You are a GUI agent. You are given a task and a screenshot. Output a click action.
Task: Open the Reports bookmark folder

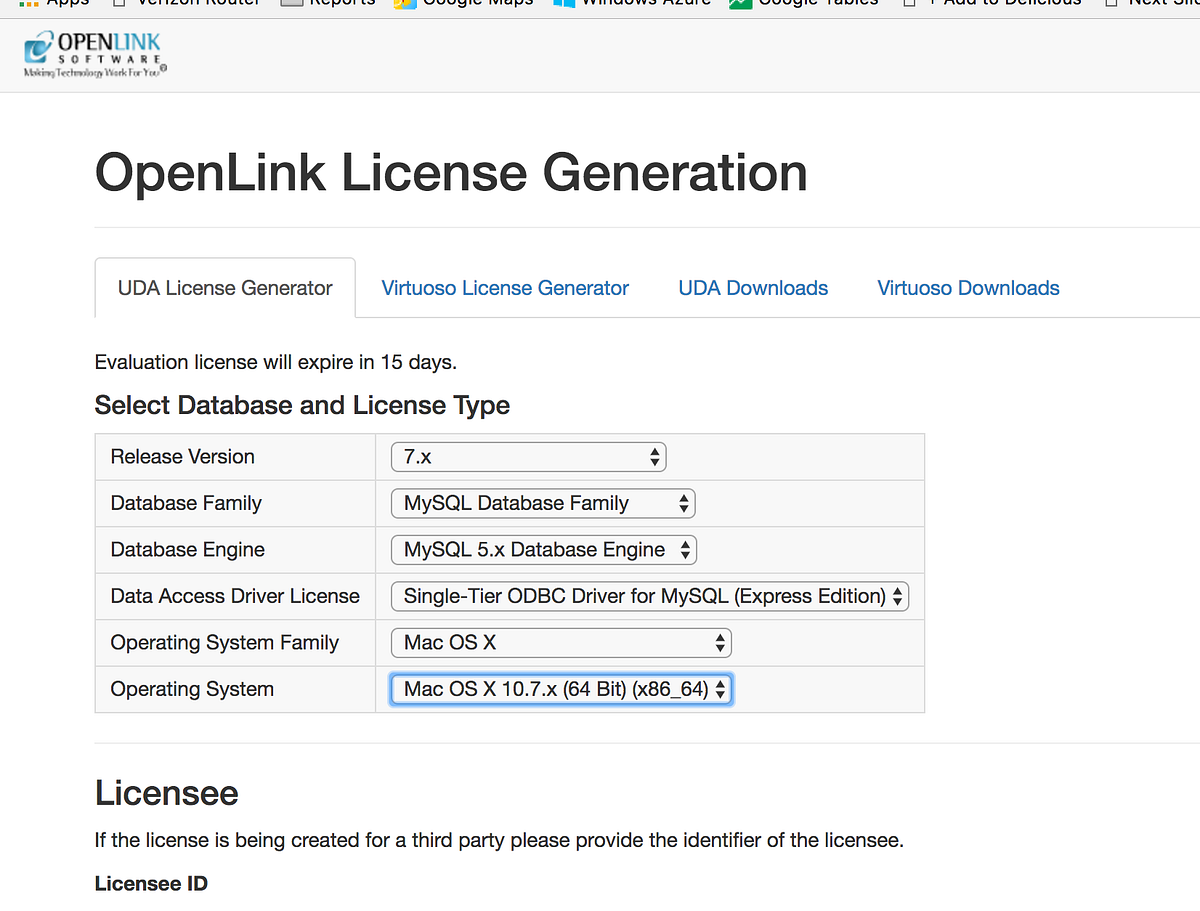[326, 3]
